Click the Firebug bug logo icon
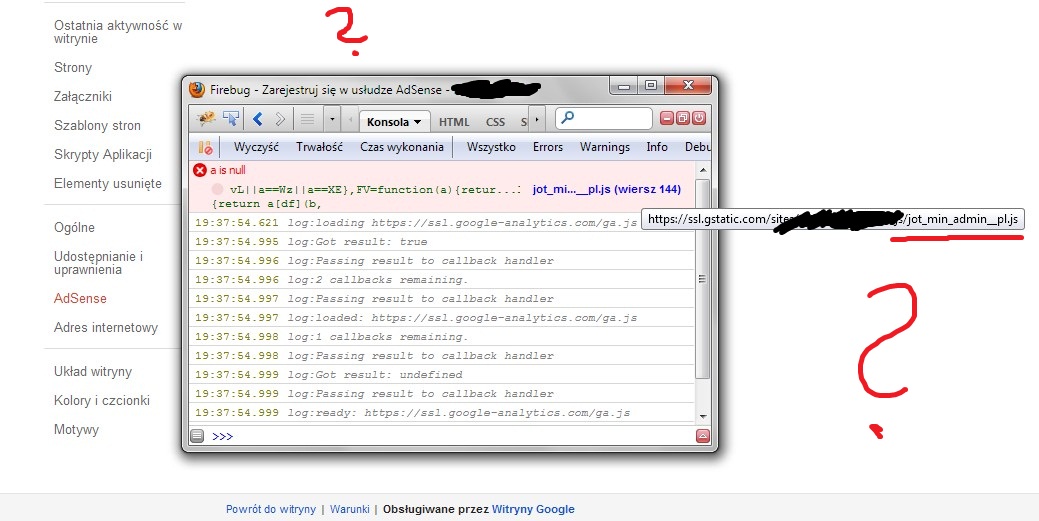1039x521 pixels. [x=205, y=119]
